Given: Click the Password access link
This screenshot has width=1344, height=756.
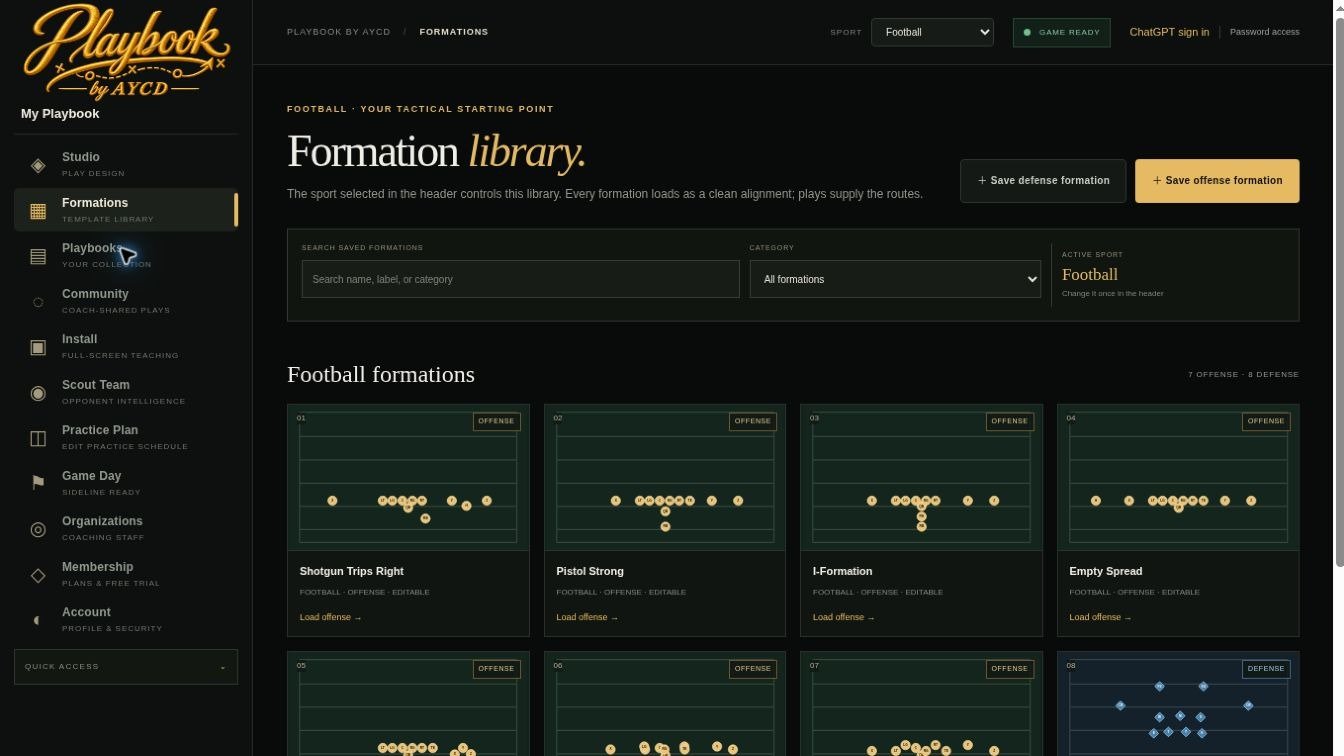Looking at the screenshot, I should pos(1265,32).
